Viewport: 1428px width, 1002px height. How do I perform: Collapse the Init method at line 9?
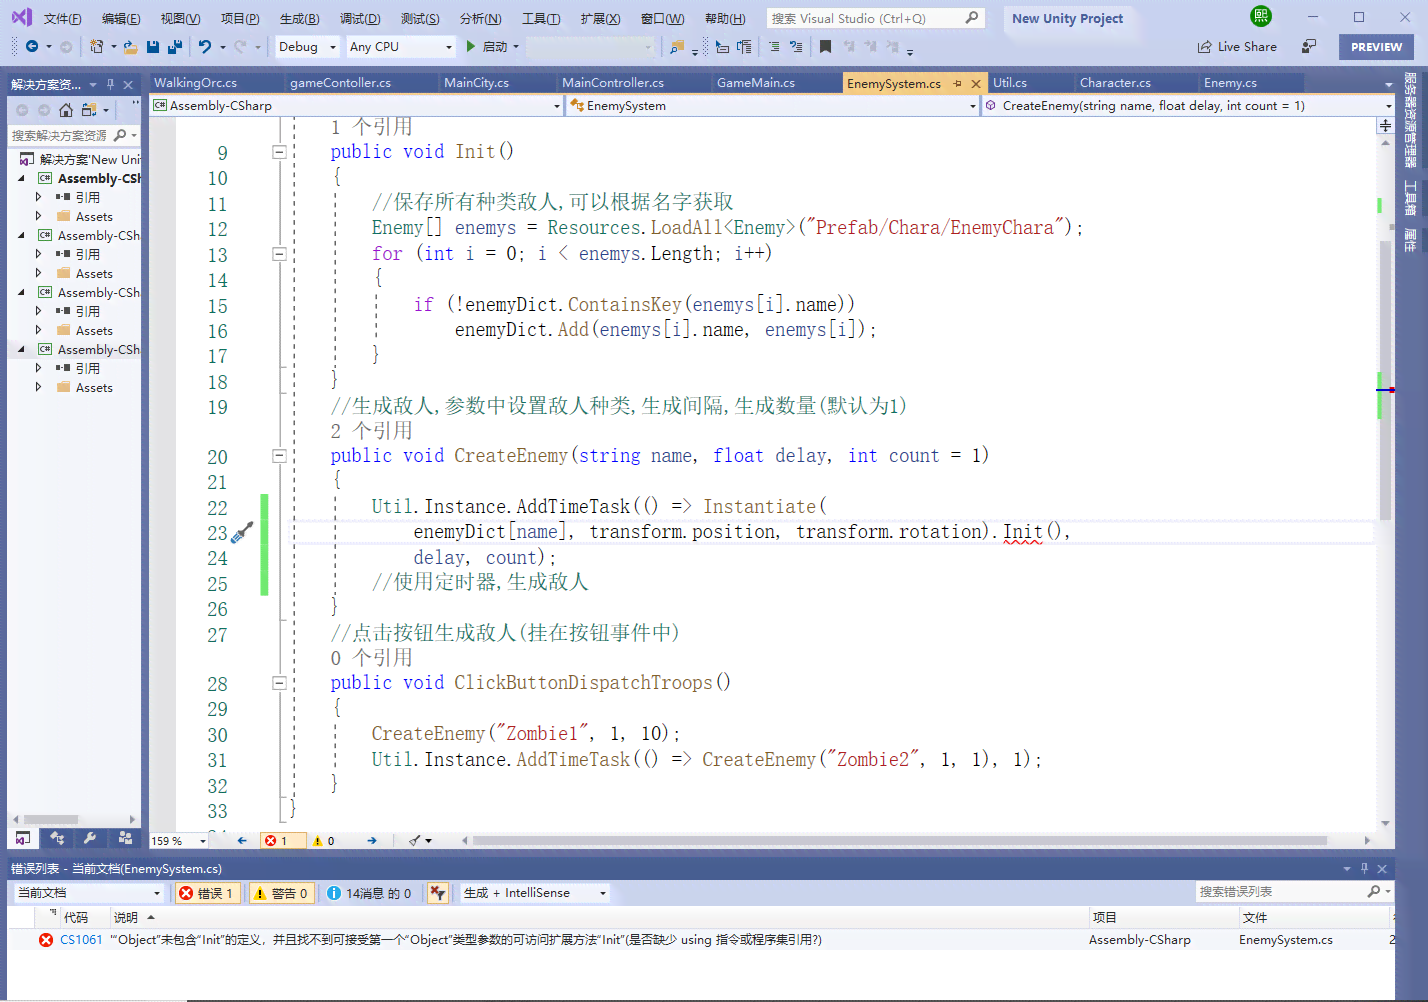coord(280,152)
